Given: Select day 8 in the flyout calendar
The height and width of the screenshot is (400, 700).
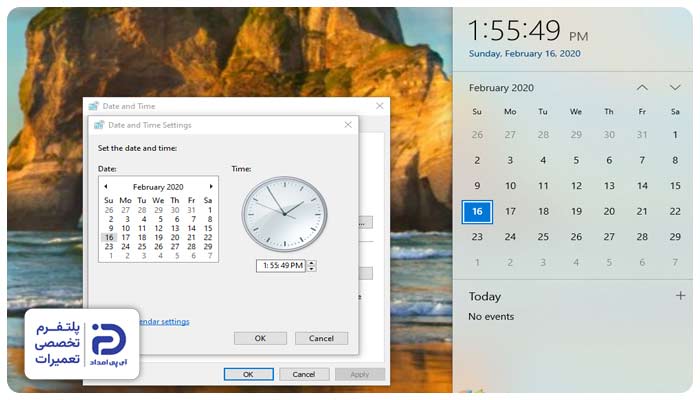Looking at the screenshot, I should (675, 160).
